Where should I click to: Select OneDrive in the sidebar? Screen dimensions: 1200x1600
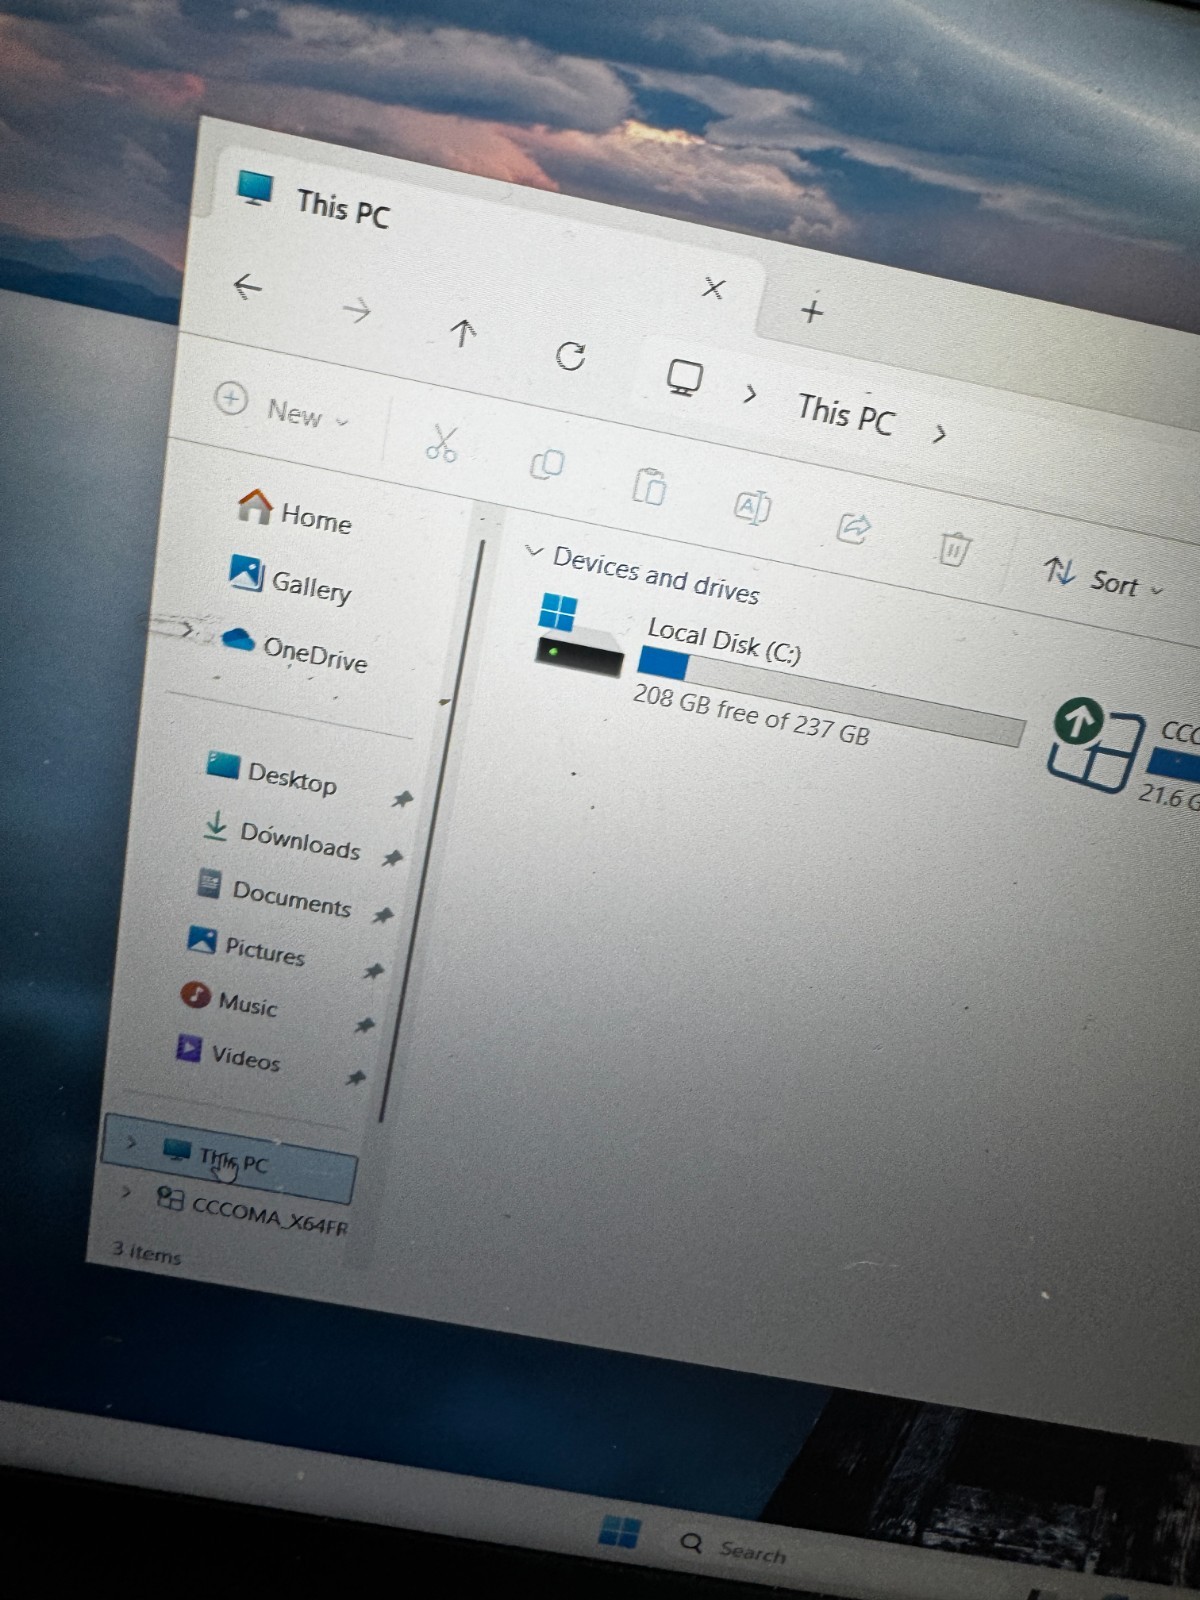coord(294,648)
